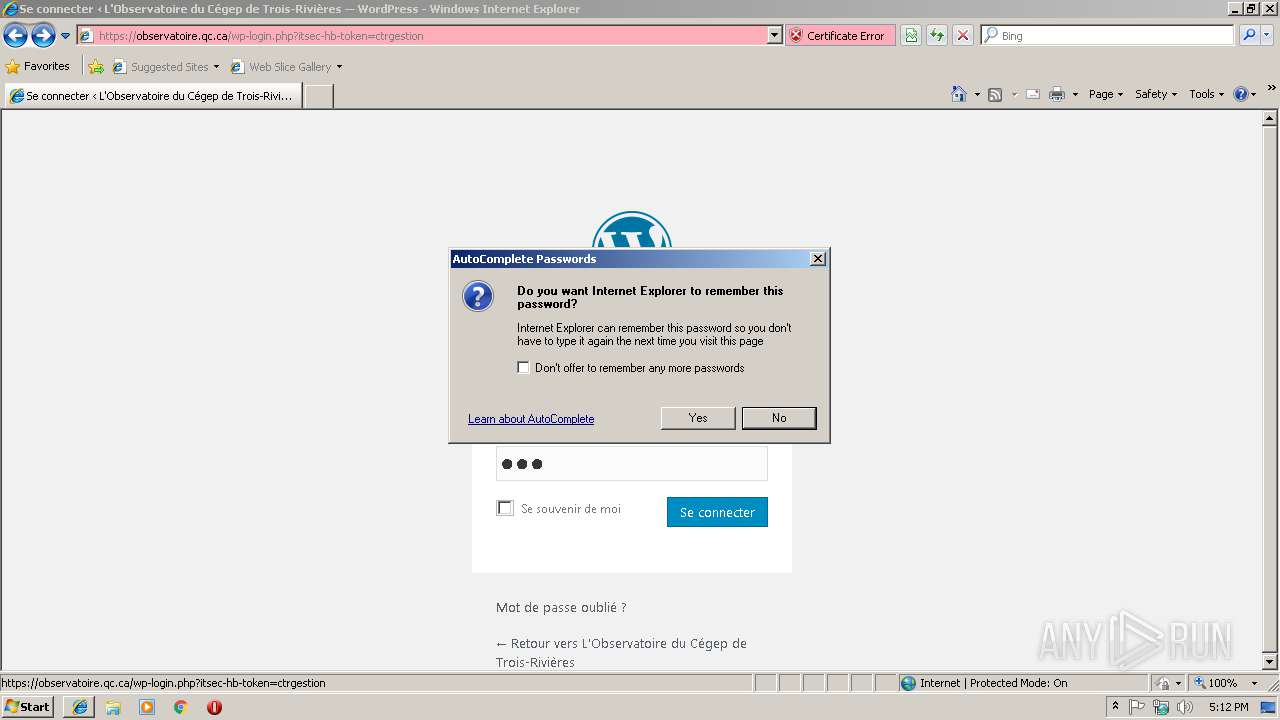Open the zoom level 100% dropdown
Viewport: 1280px width, 720px height.
[1254, 683]
